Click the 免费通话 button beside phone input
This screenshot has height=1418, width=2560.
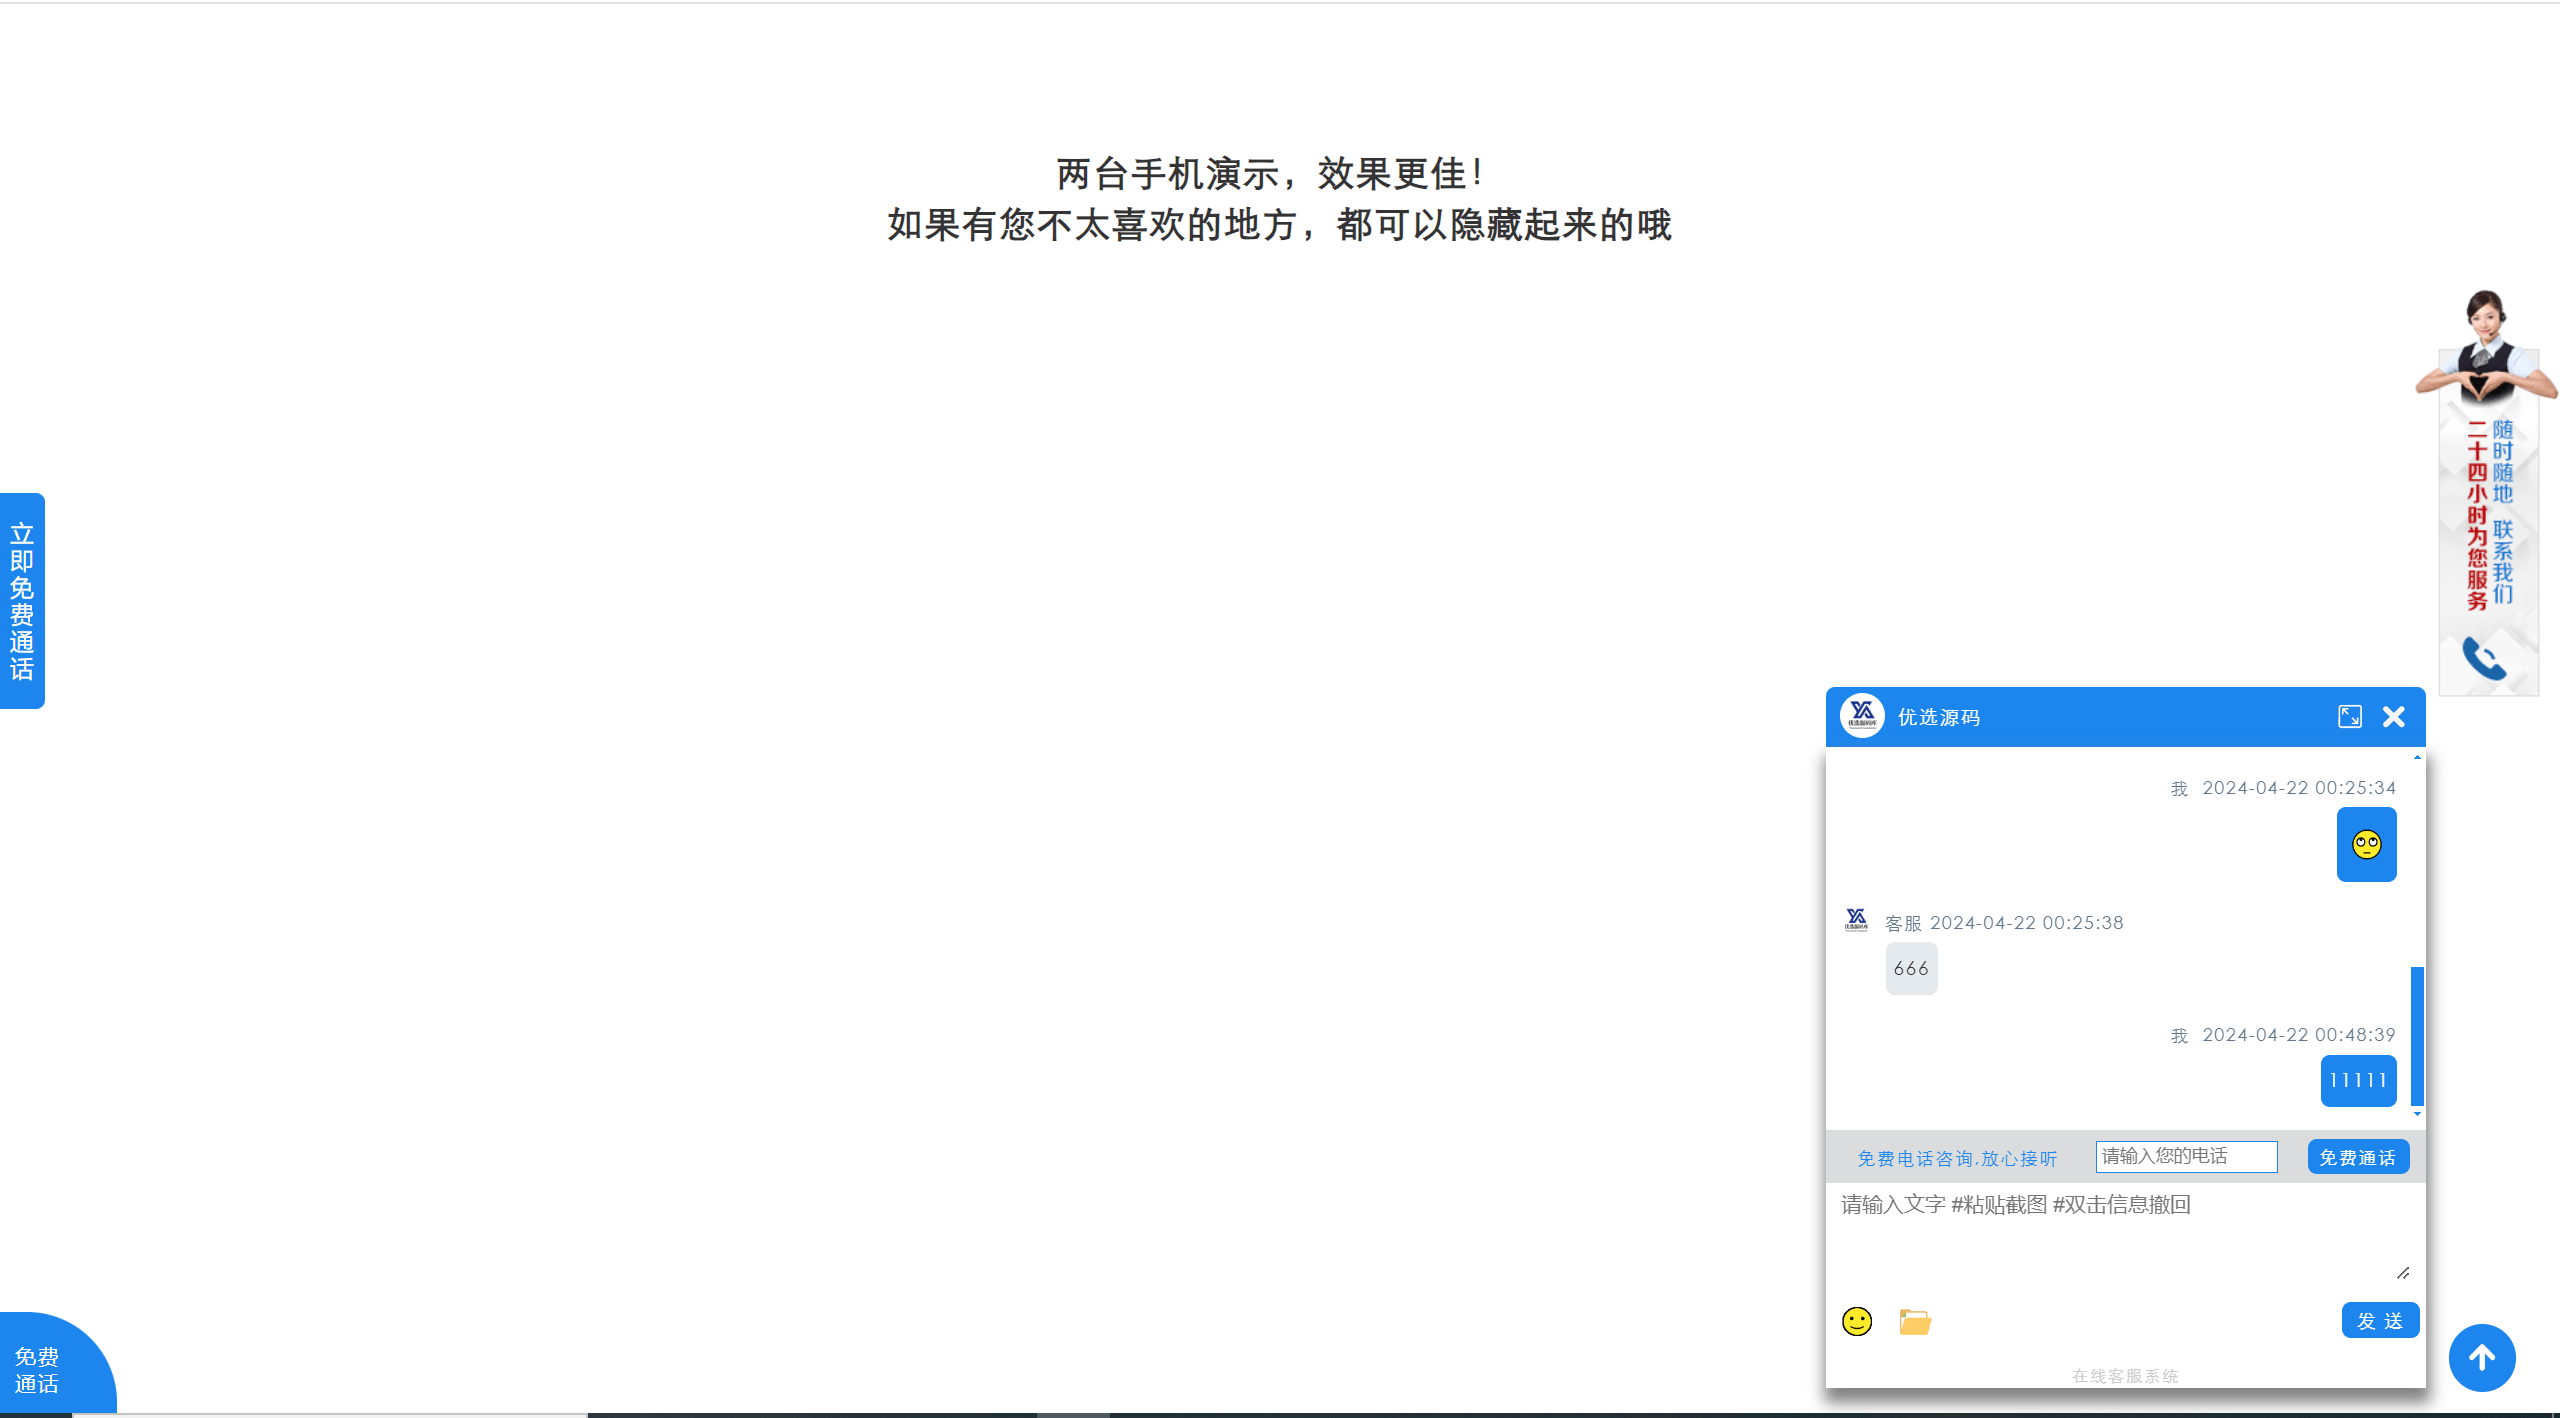2358,1157
